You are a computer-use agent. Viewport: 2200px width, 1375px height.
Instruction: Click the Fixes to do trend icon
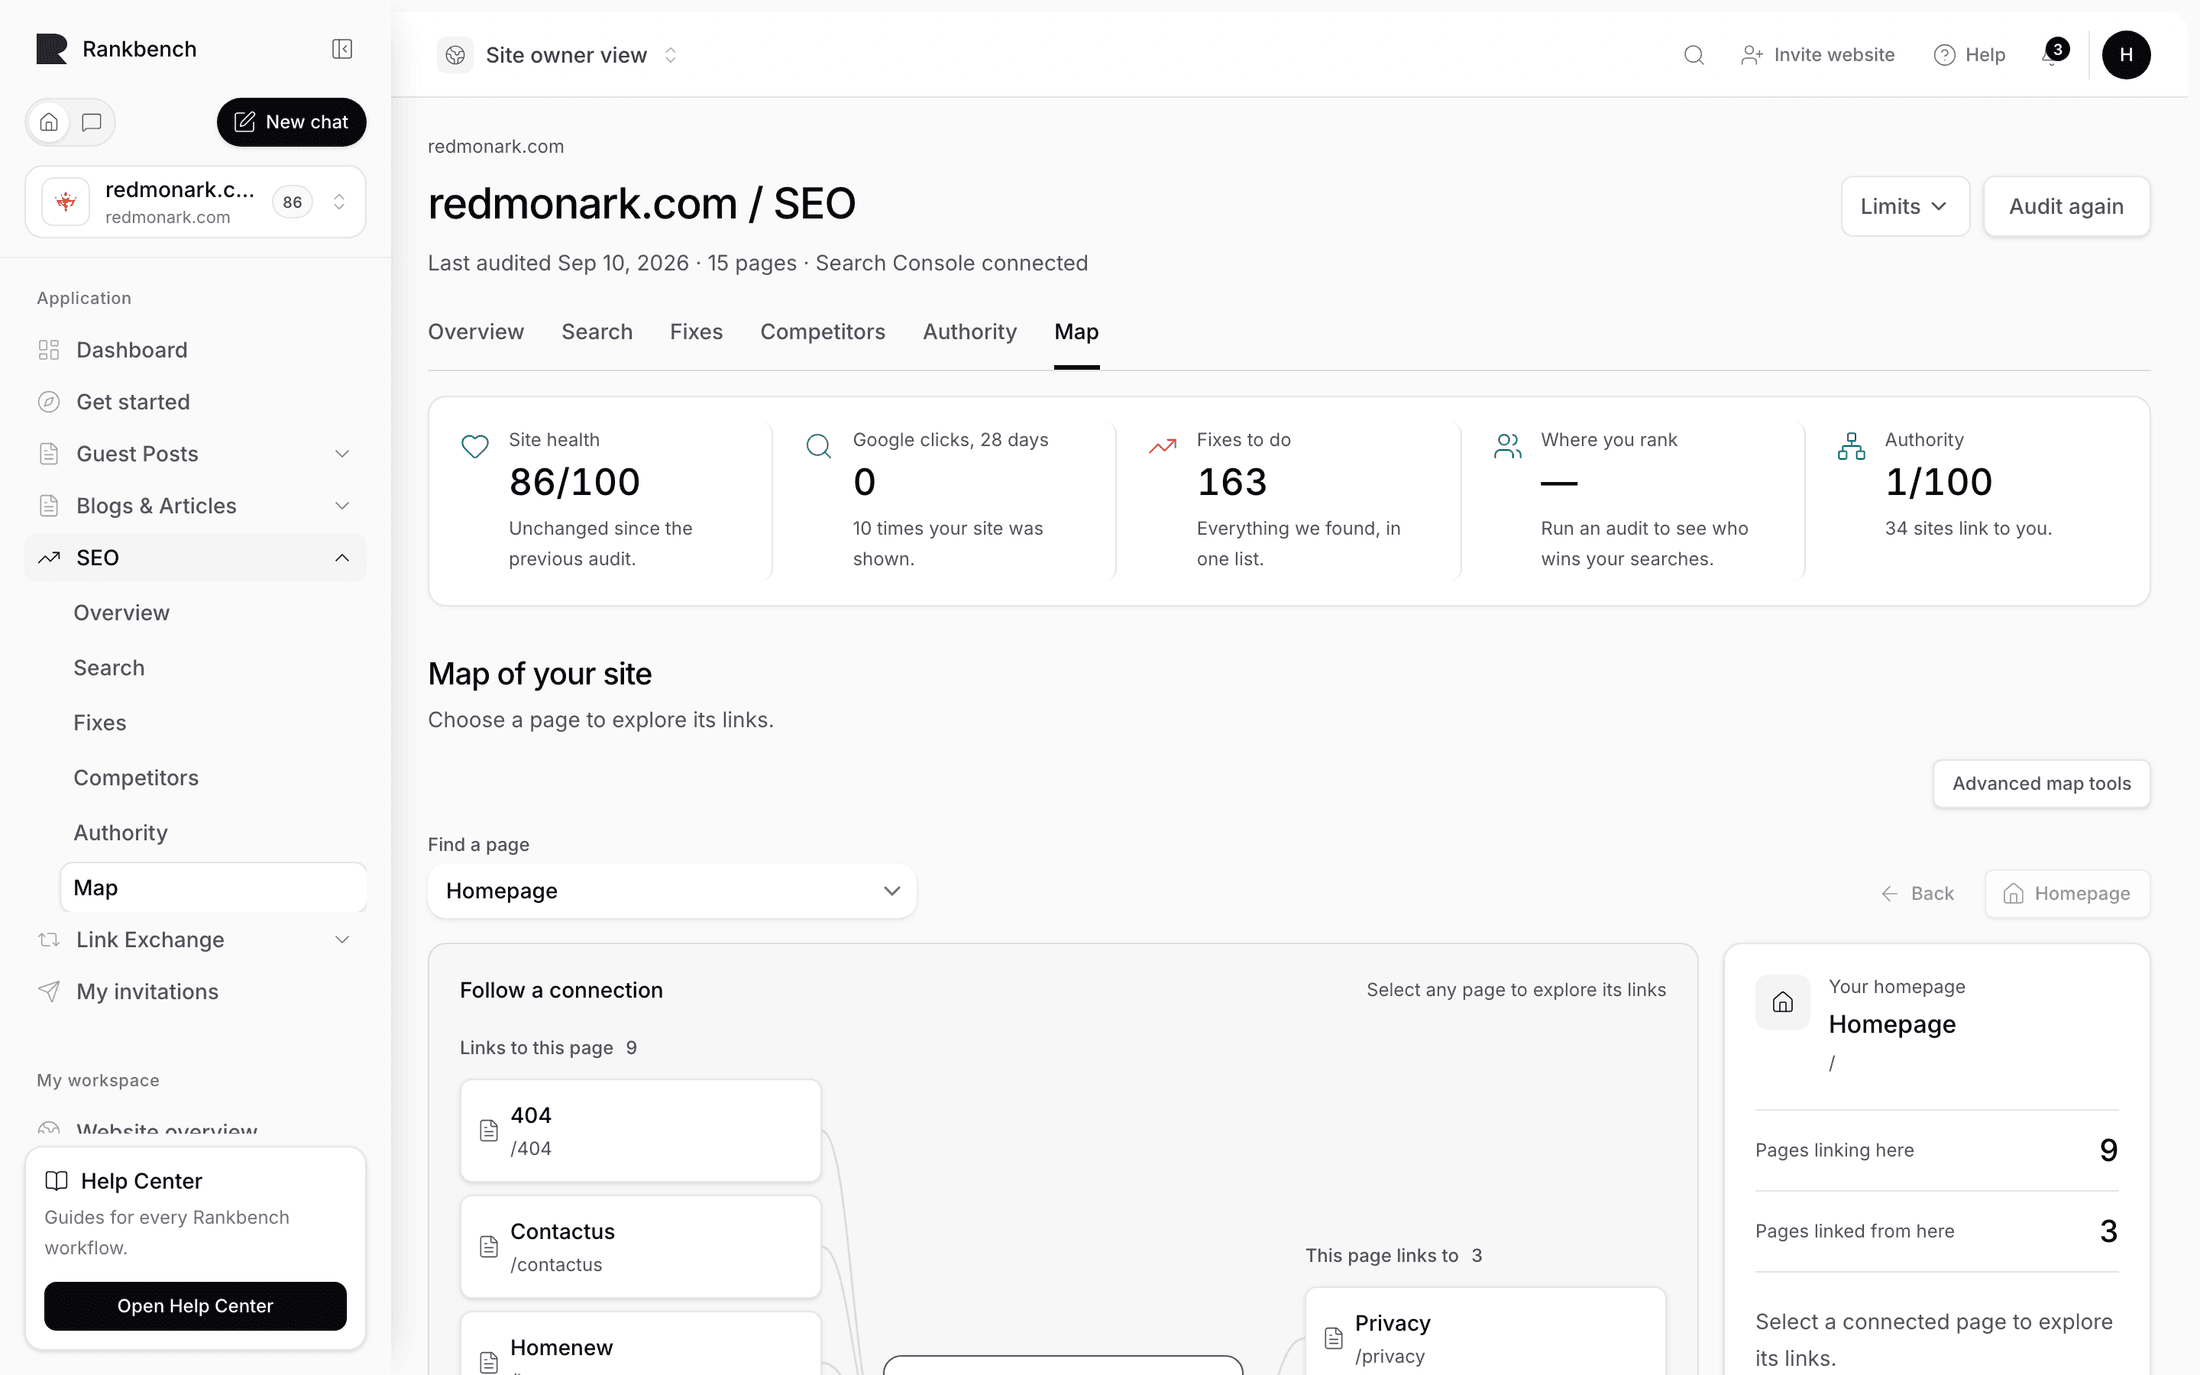click(x=1162, y=446)
